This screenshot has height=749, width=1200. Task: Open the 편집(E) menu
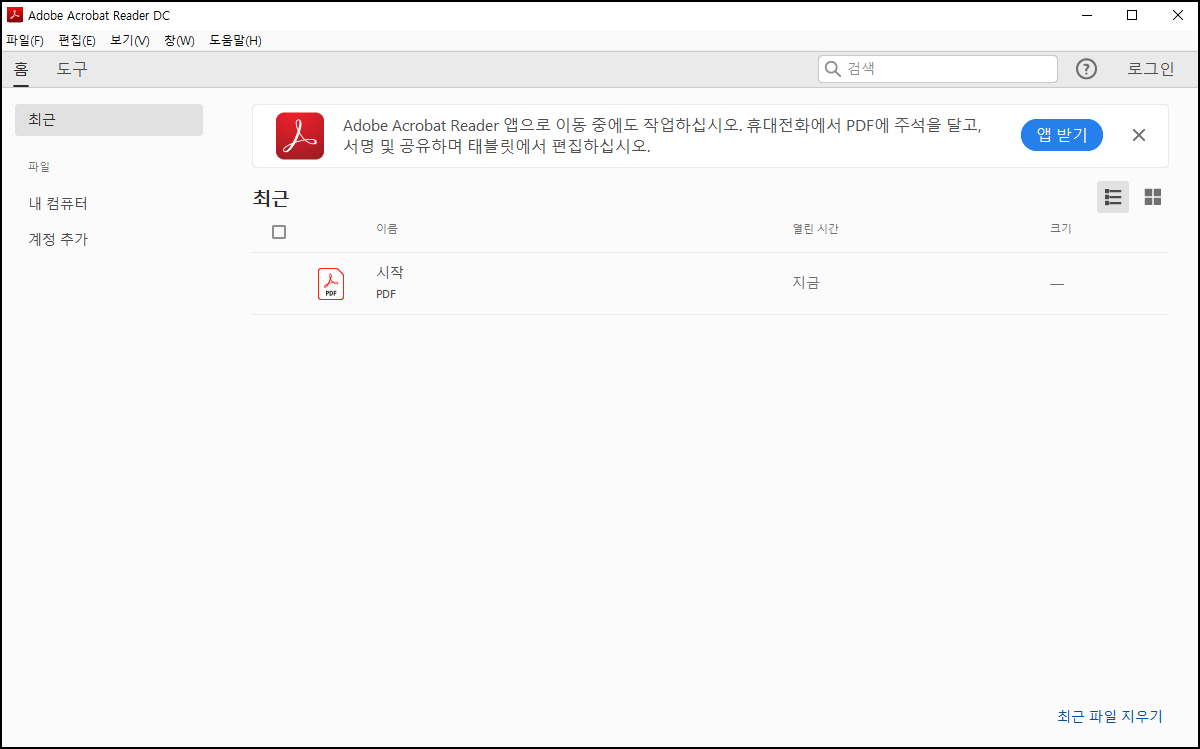(x=77, y=41)
